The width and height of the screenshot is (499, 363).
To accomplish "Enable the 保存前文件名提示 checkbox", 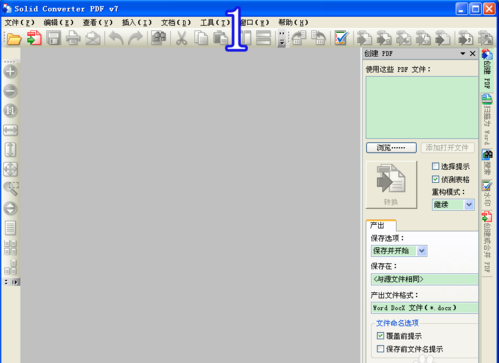I will 380,349.
